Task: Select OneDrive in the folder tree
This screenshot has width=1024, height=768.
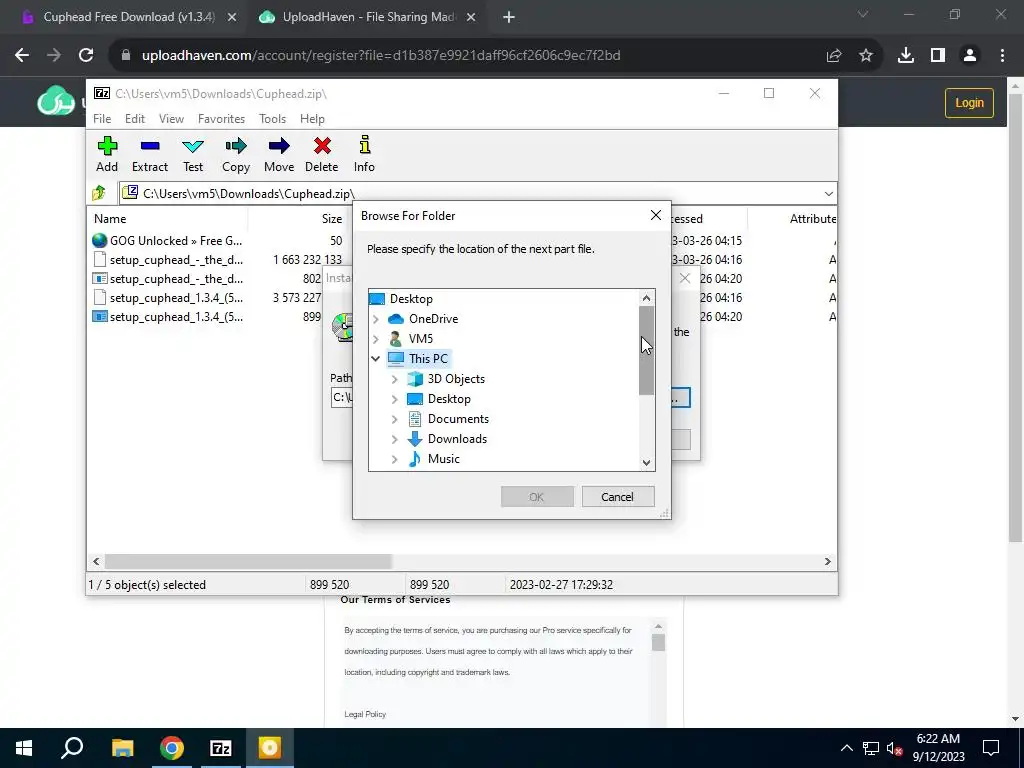Action: click(x=433, y=319)
